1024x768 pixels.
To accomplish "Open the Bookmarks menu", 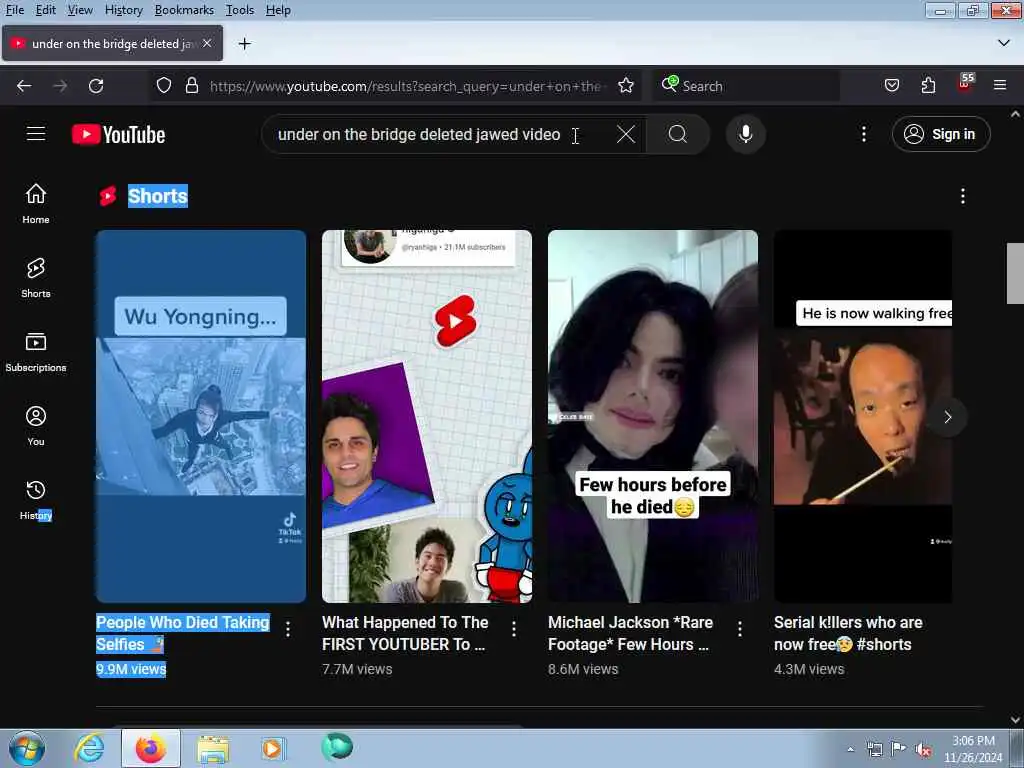I will (184, 10).
